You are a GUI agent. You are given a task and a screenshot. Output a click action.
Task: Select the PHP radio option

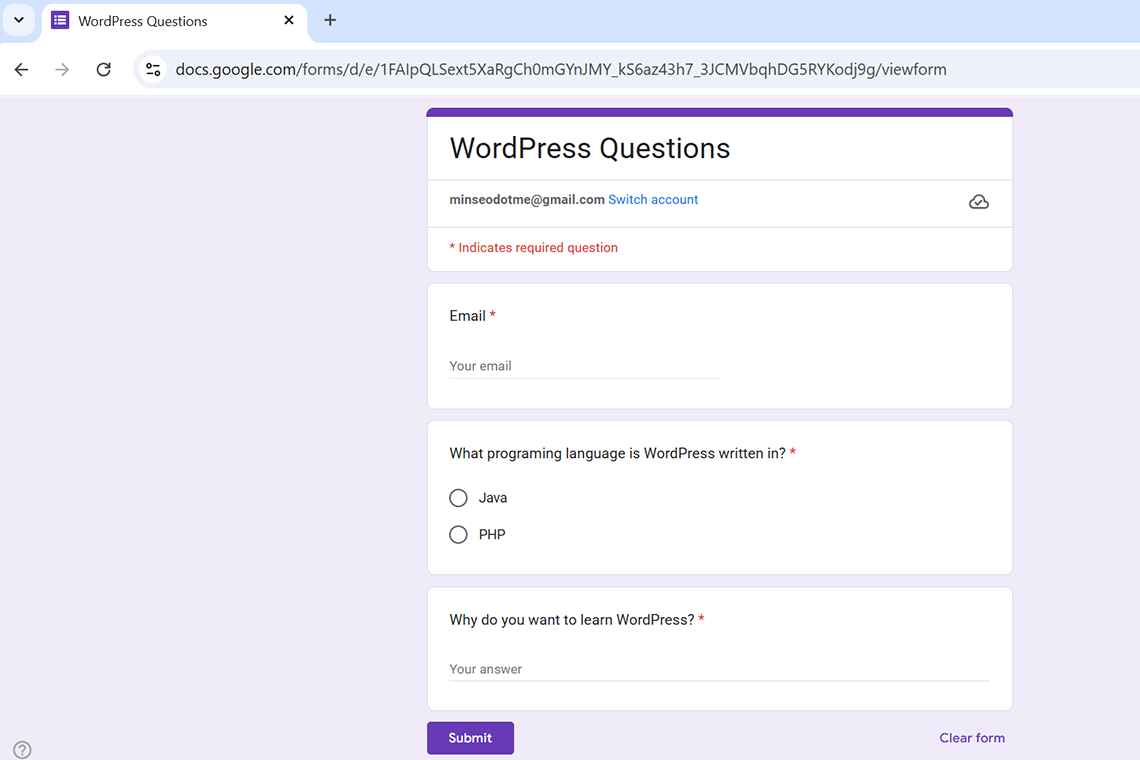tap(458, 535)
